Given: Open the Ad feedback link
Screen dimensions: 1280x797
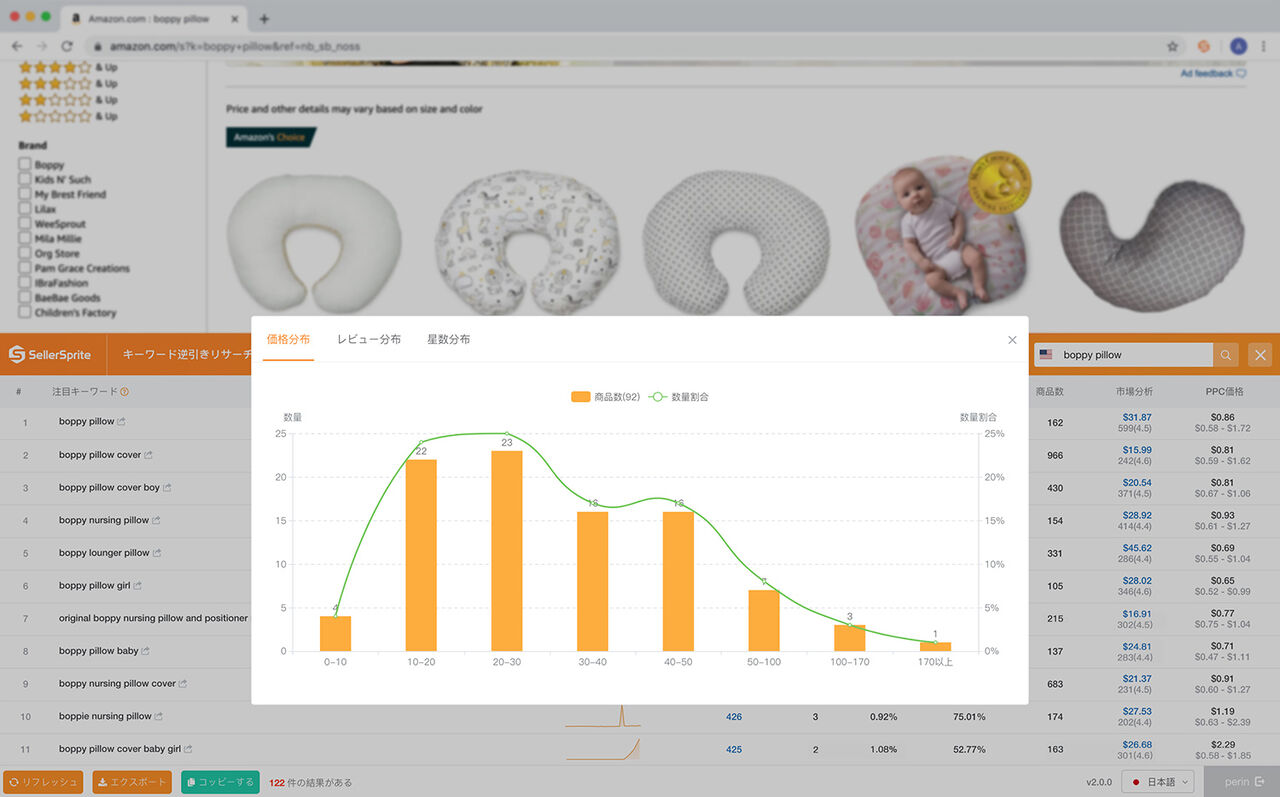Looking at the screenshot, I should click(x=1213, y=73).
